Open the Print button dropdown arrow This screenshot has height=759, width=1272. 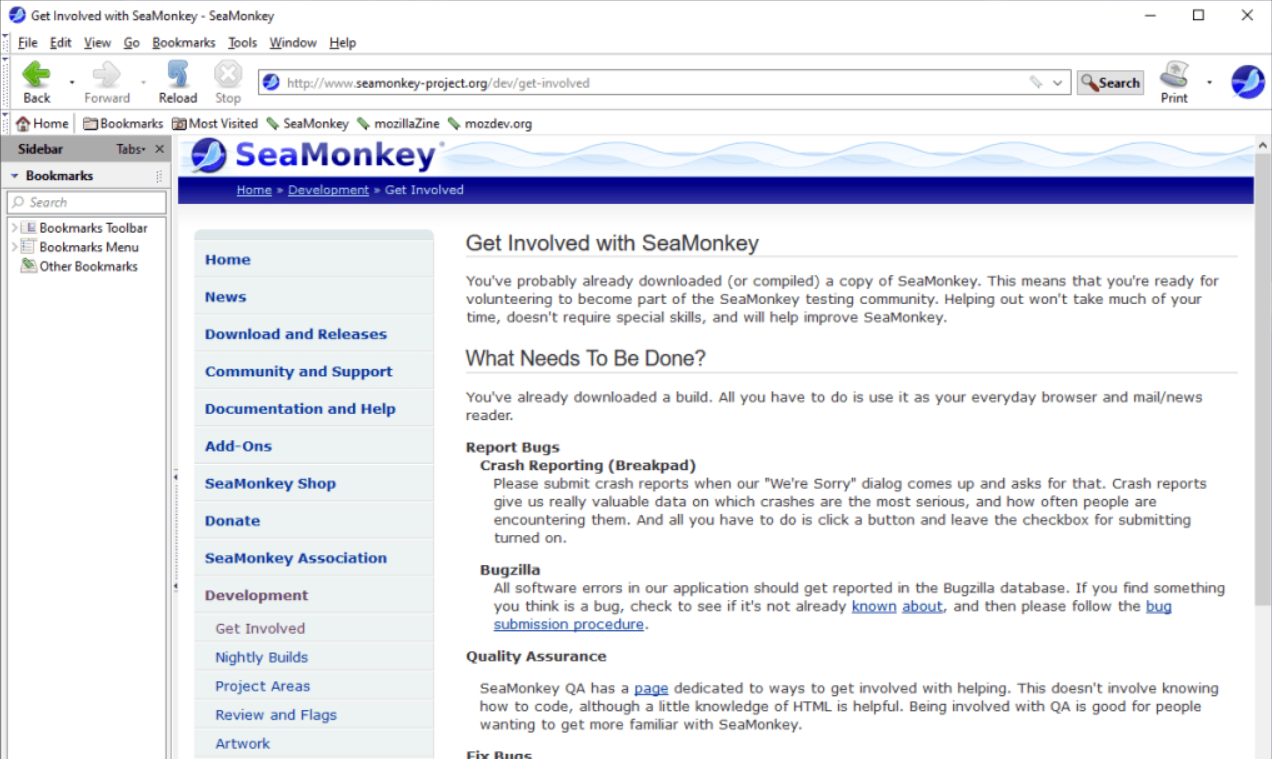pos(1209,82)
